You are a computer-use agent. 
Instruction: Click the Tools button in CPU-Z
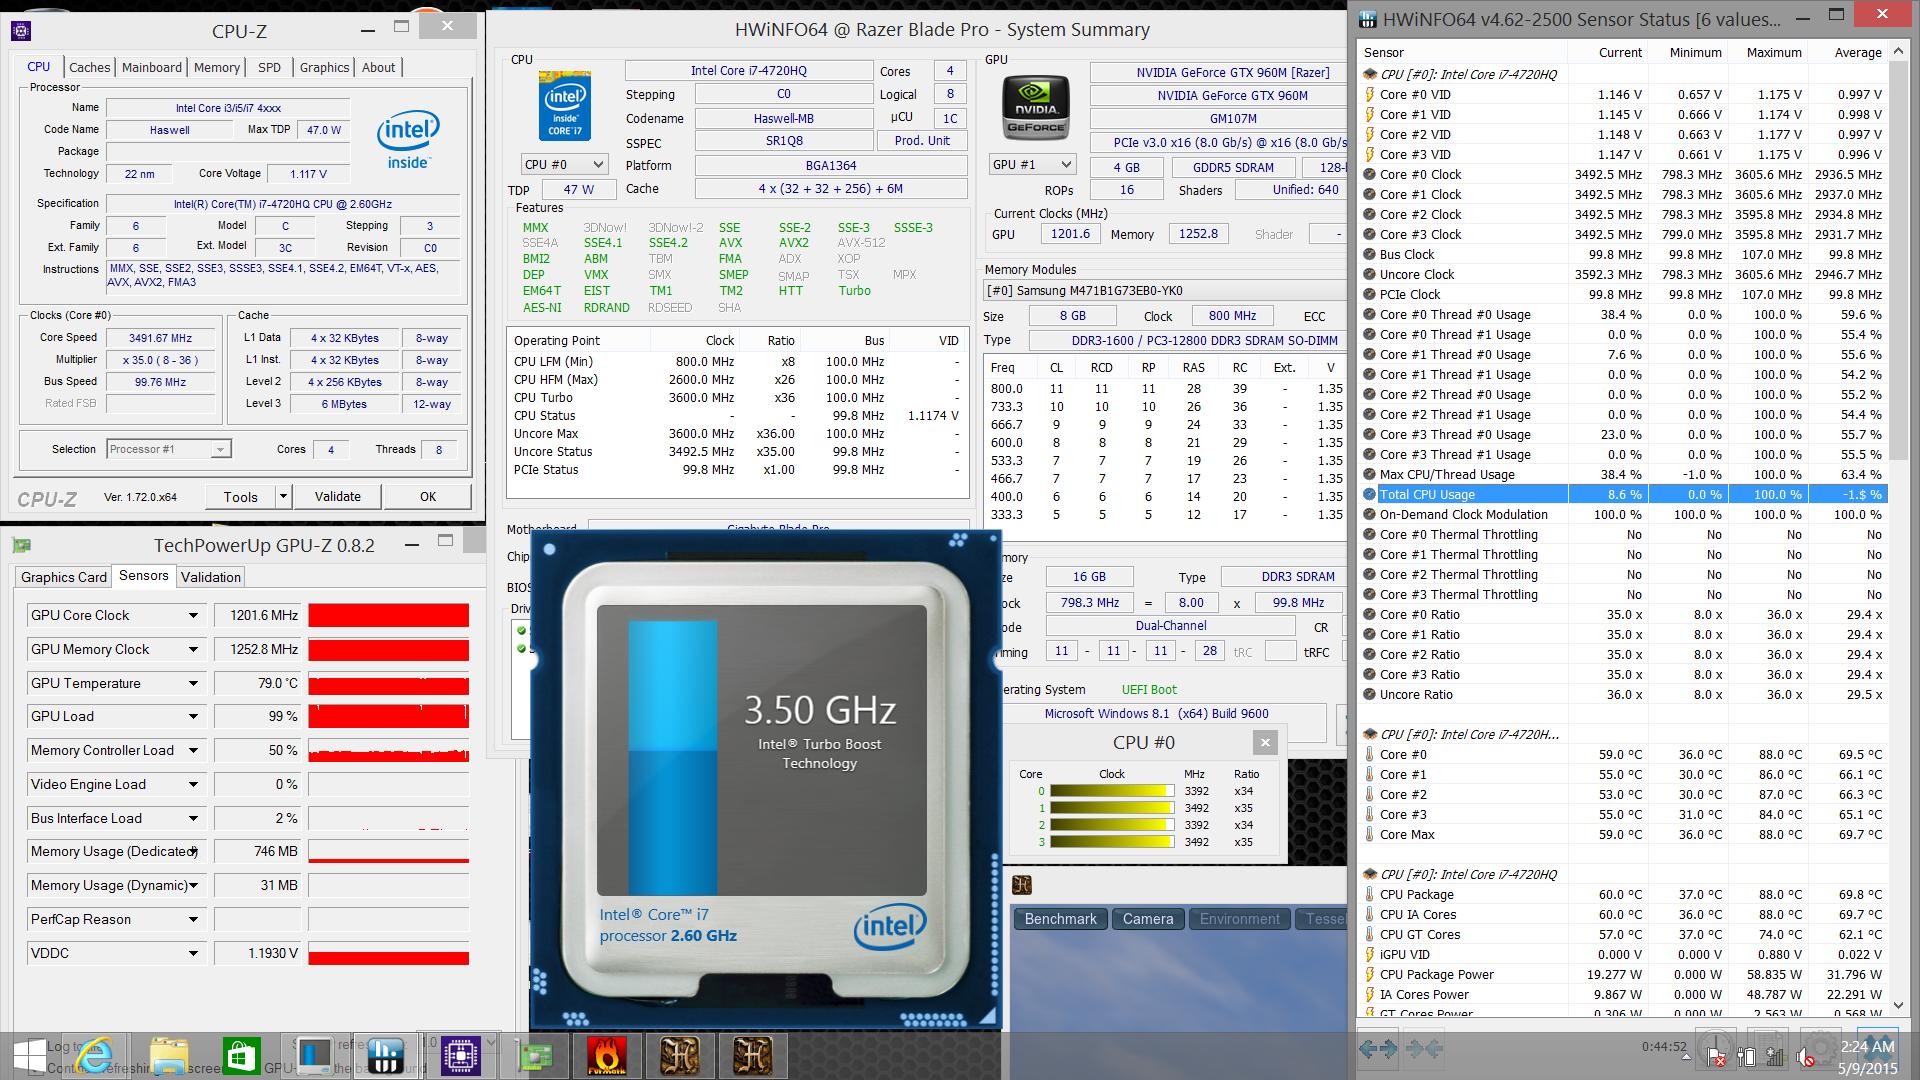[x=241, y=496]
